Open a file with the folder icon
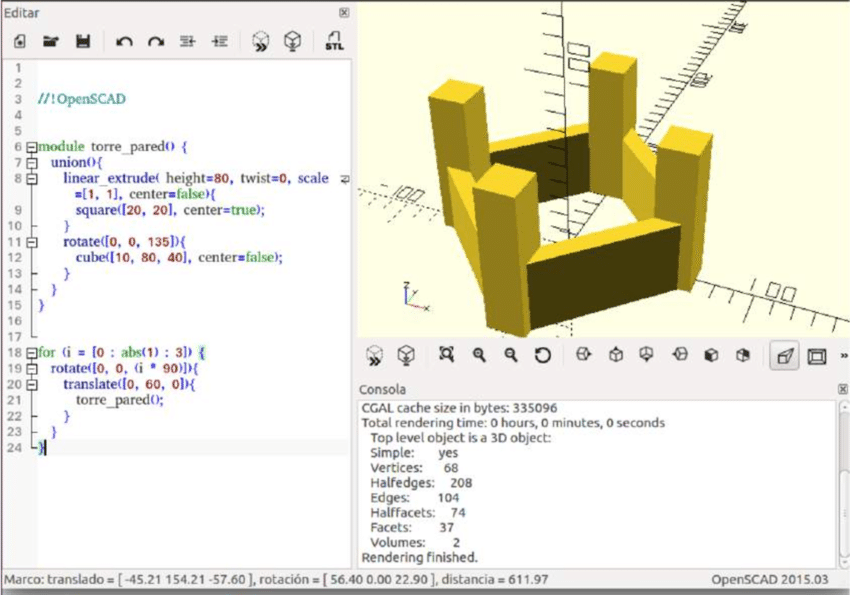850x595 pixels. [50, 42]
